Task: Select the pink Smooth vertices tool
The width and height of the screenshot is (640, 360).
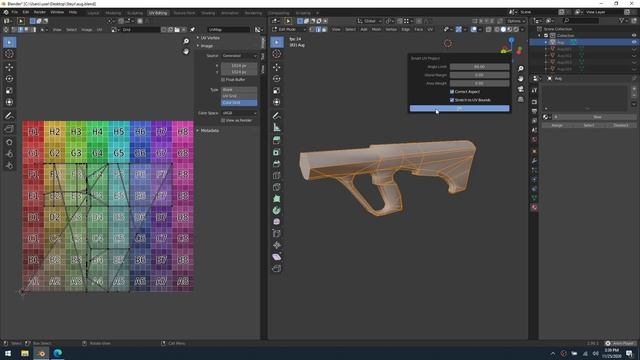Action: pyautogui.click(x=277, y=222)
